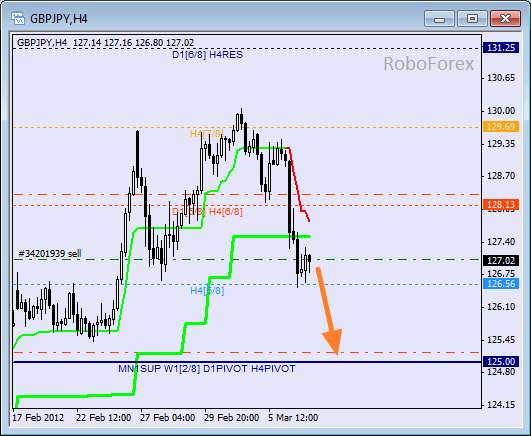Click the GBPJPY chart window icon

(x=18, y=18)
